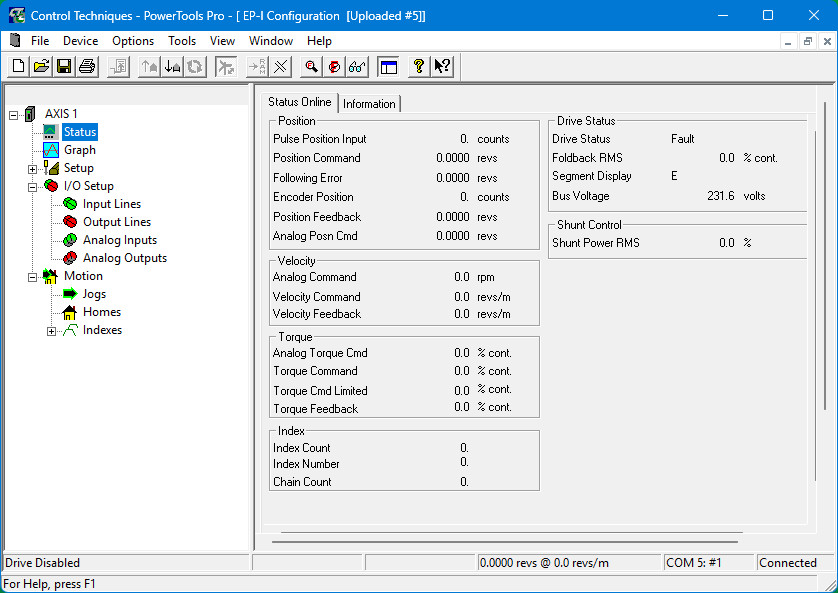Select AXIS 1 root node

point(61,114)
